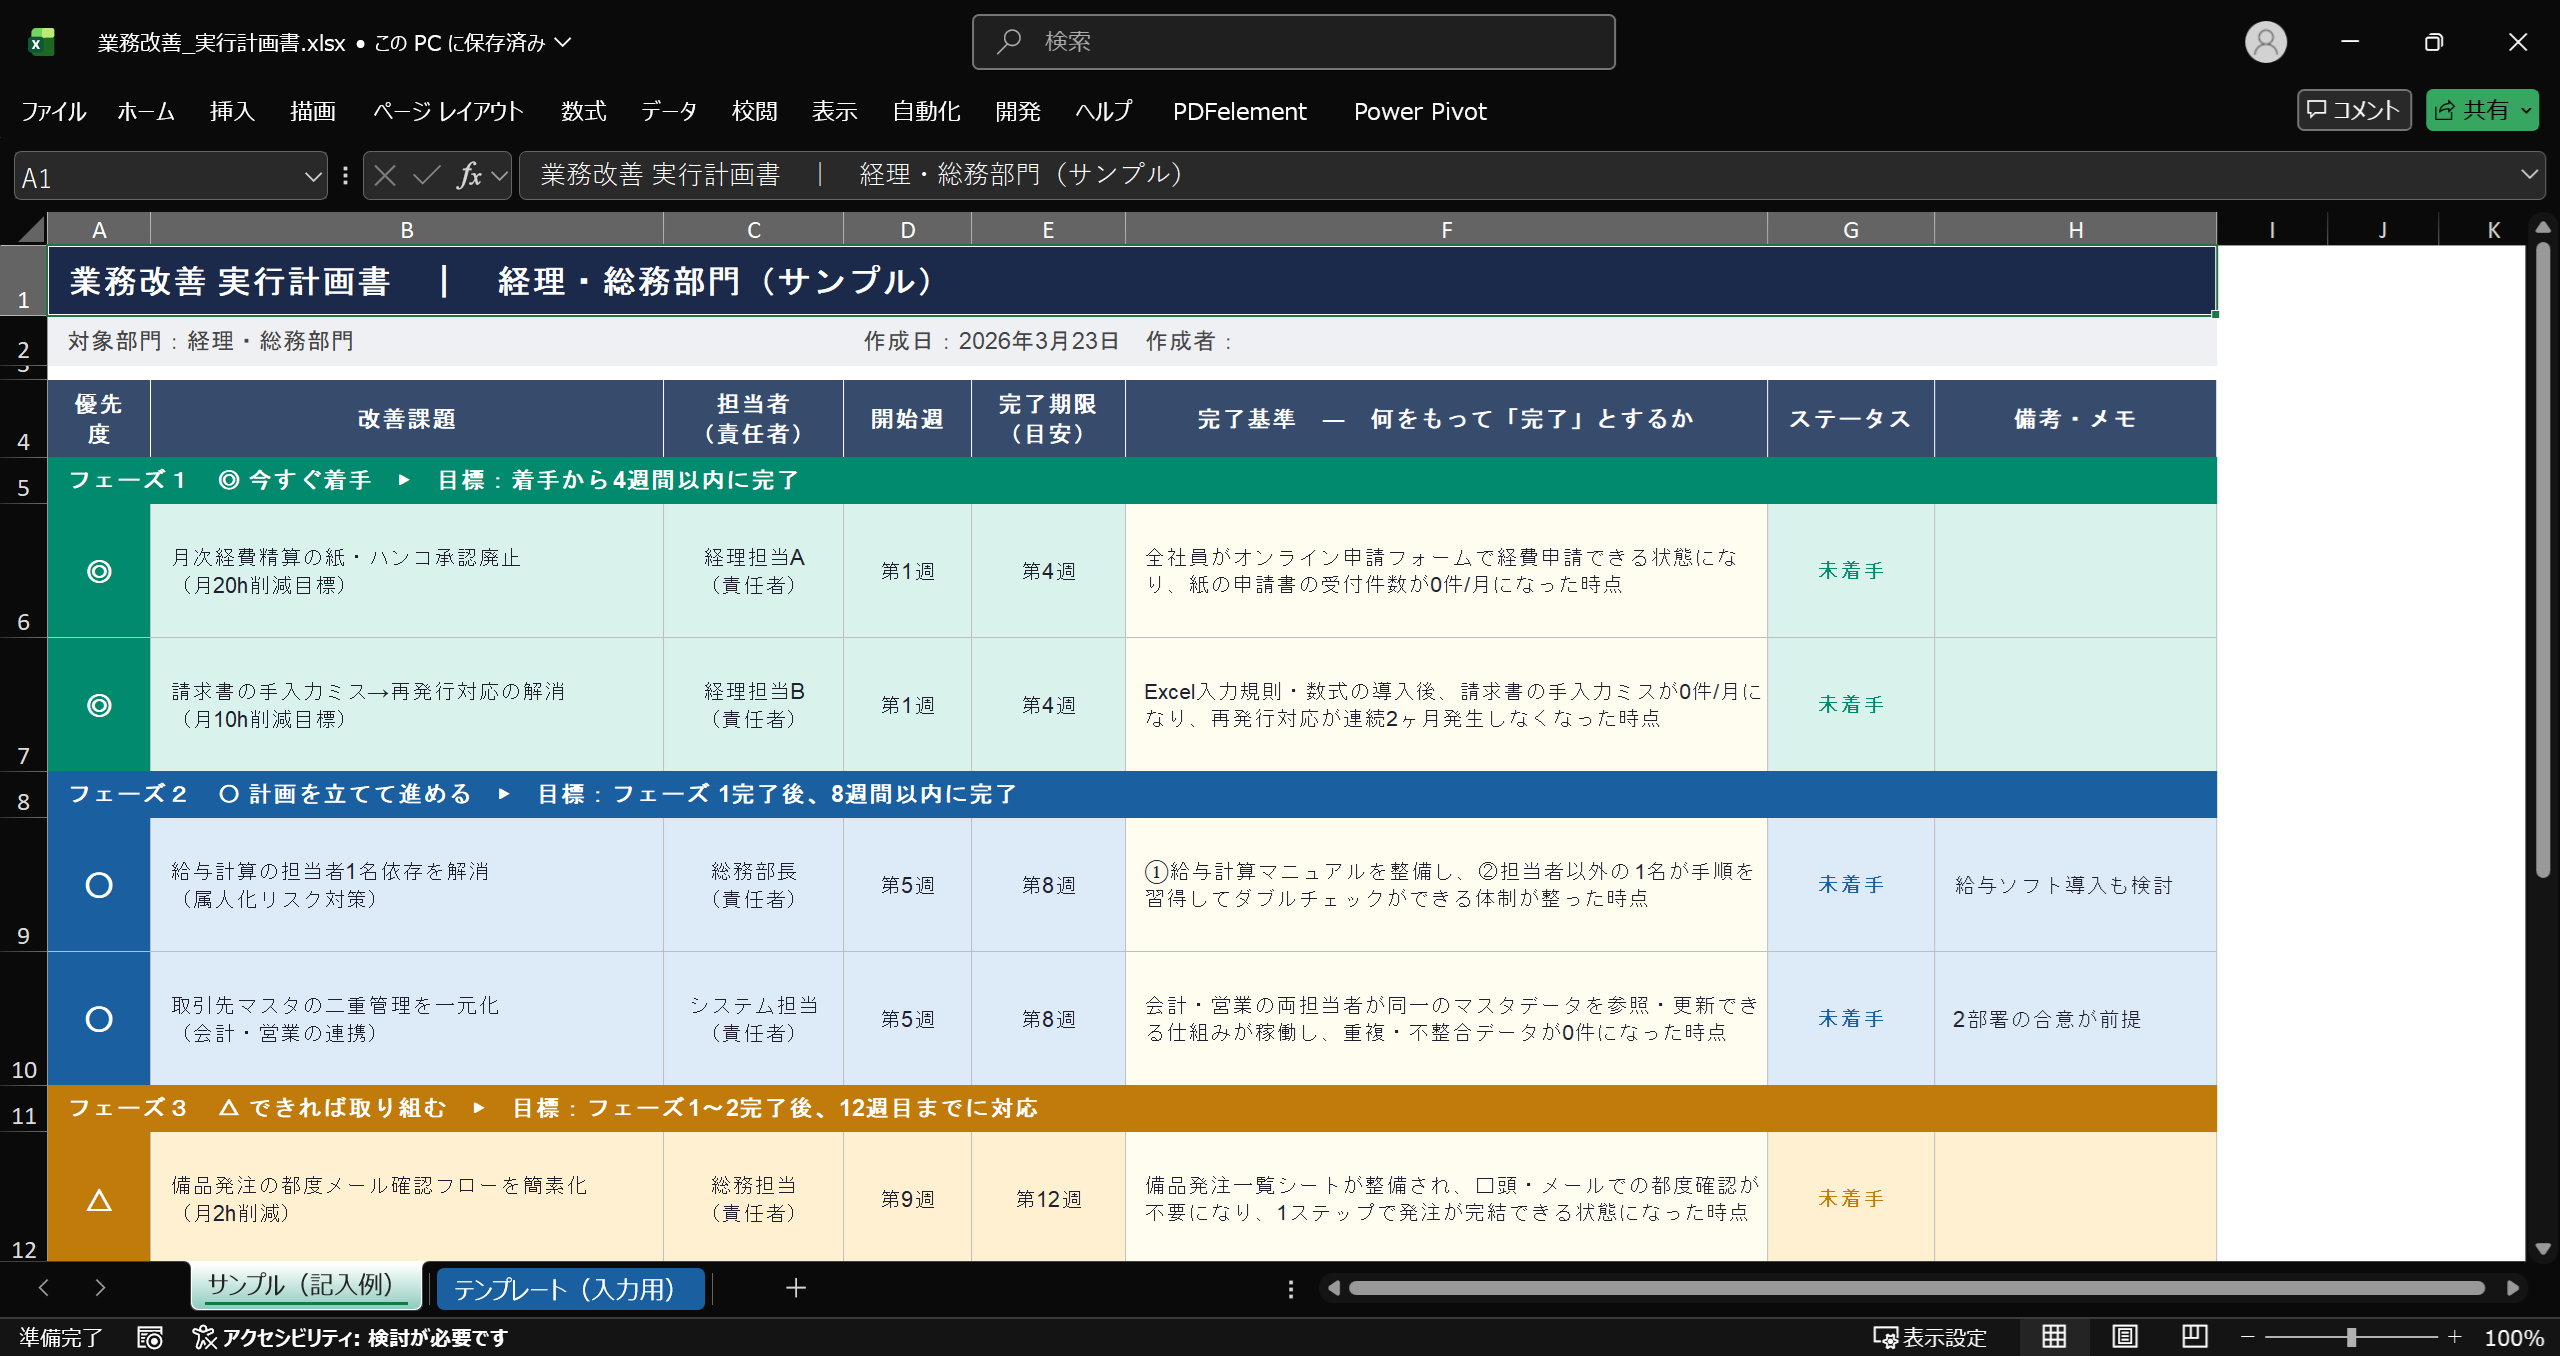Click the zoom slider handle
The height and width of the screenshot is (1356, 2560).
tap(2351, 1337)
